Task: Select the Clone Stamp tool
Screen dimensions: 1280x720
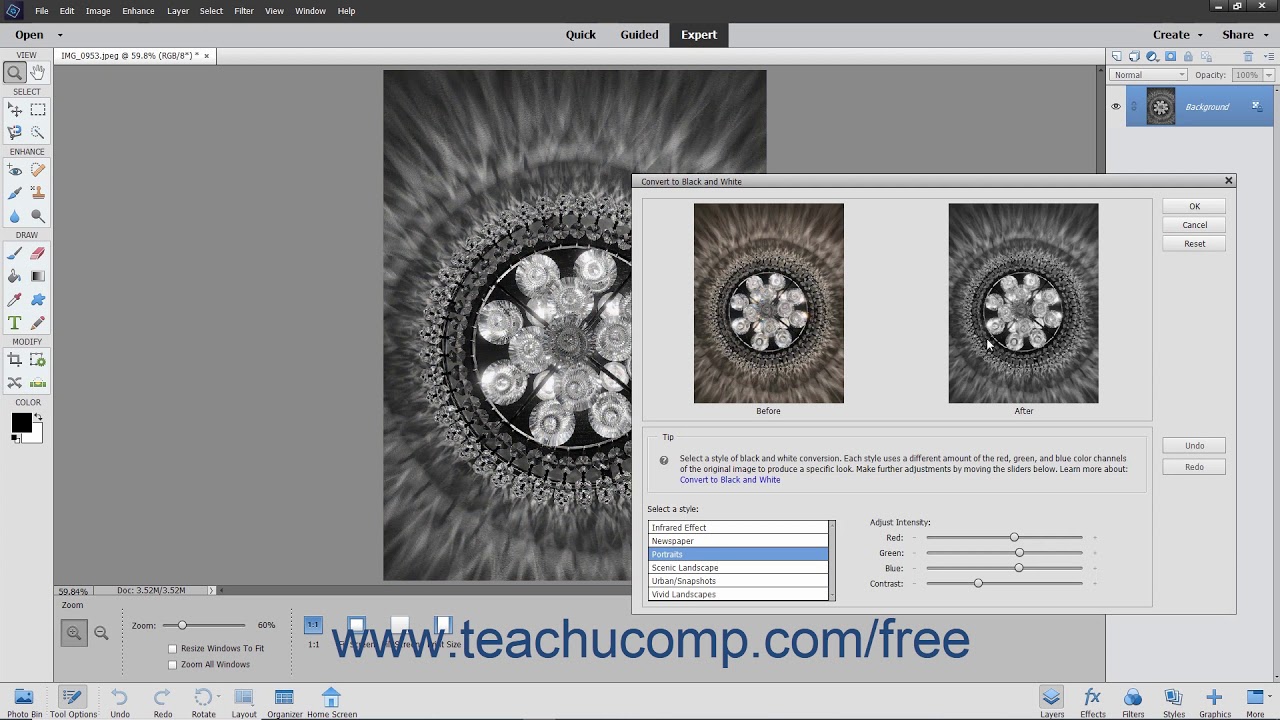Action: [38, 193]
